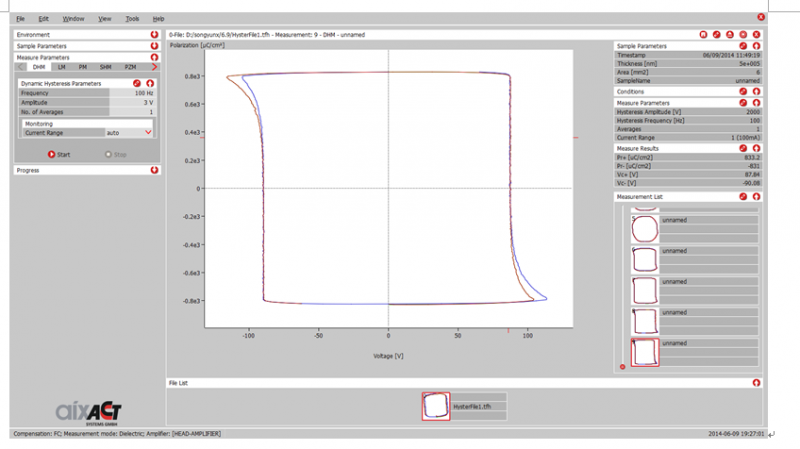Image resolution: width=800 pixels, height=449 pixels.
Task: Open the Help menu
Action: click(158, 19)
